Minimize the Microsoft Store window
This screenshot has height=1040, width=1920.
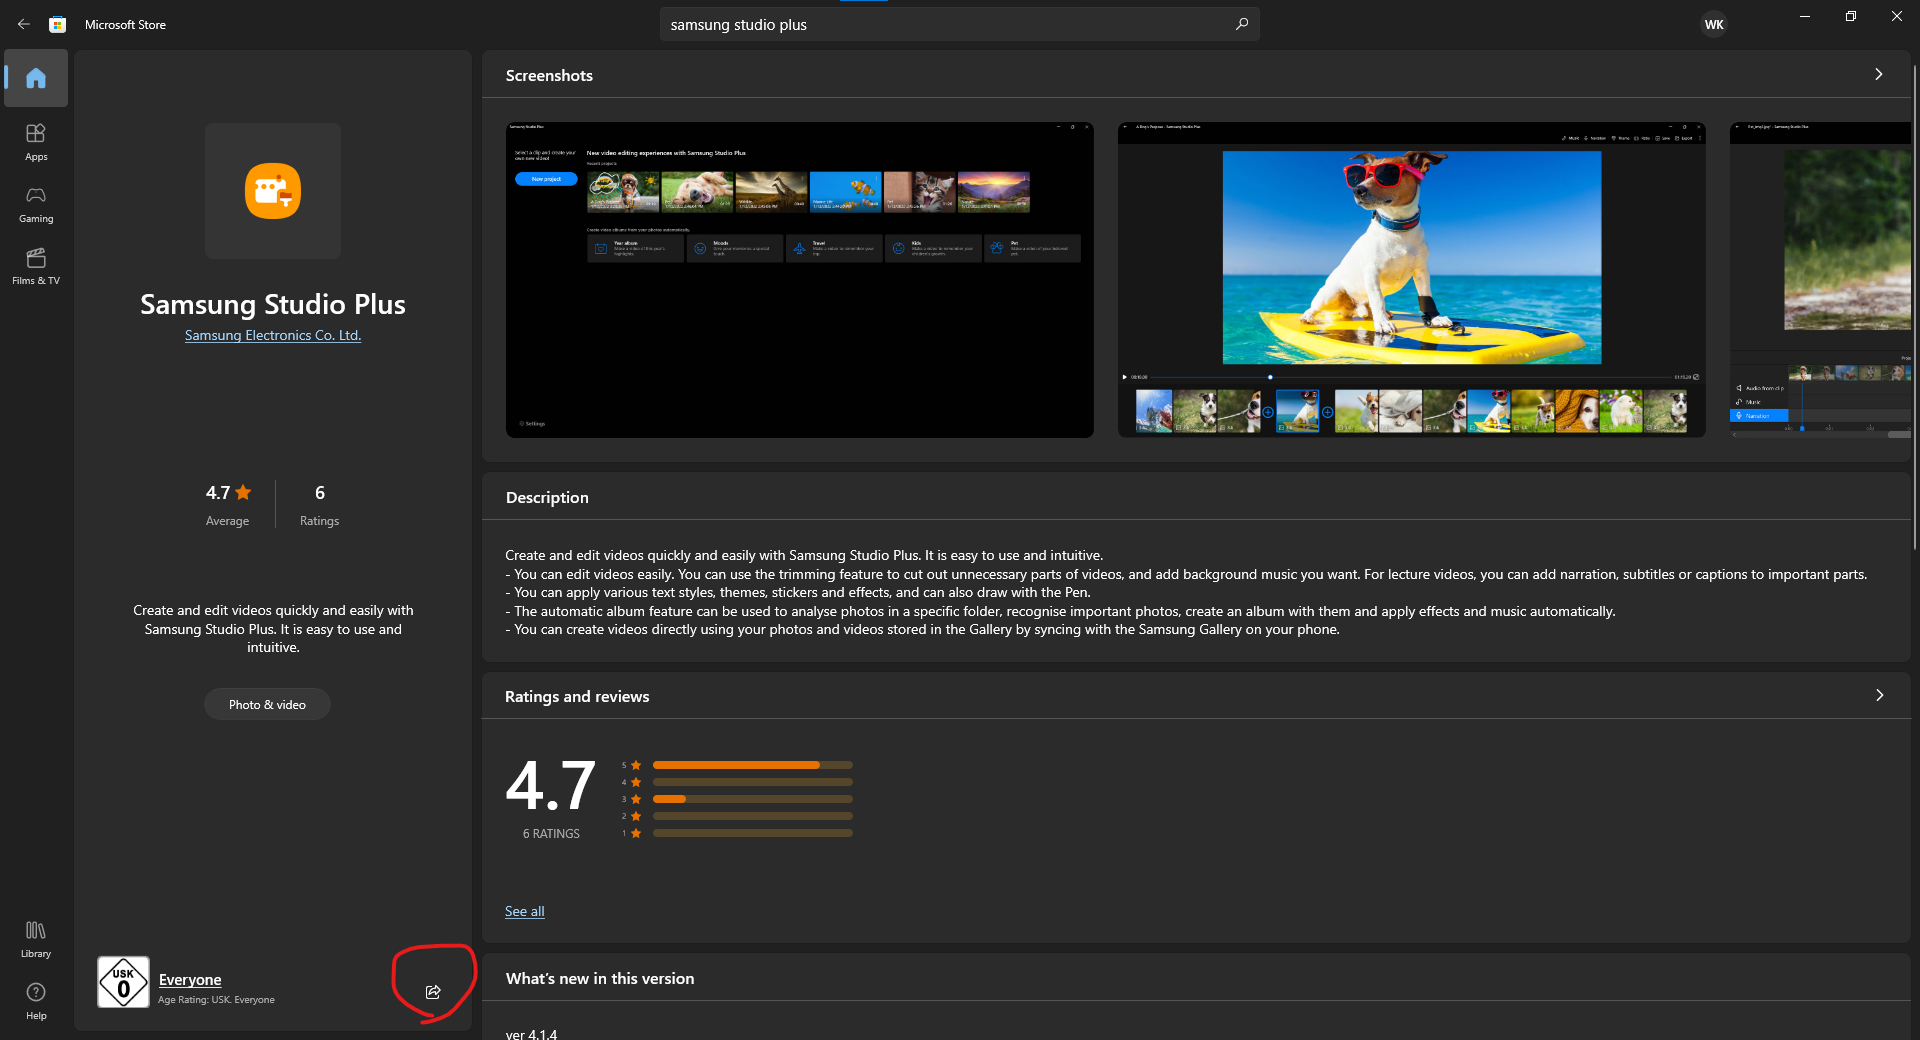click(x=1805, y=16)
